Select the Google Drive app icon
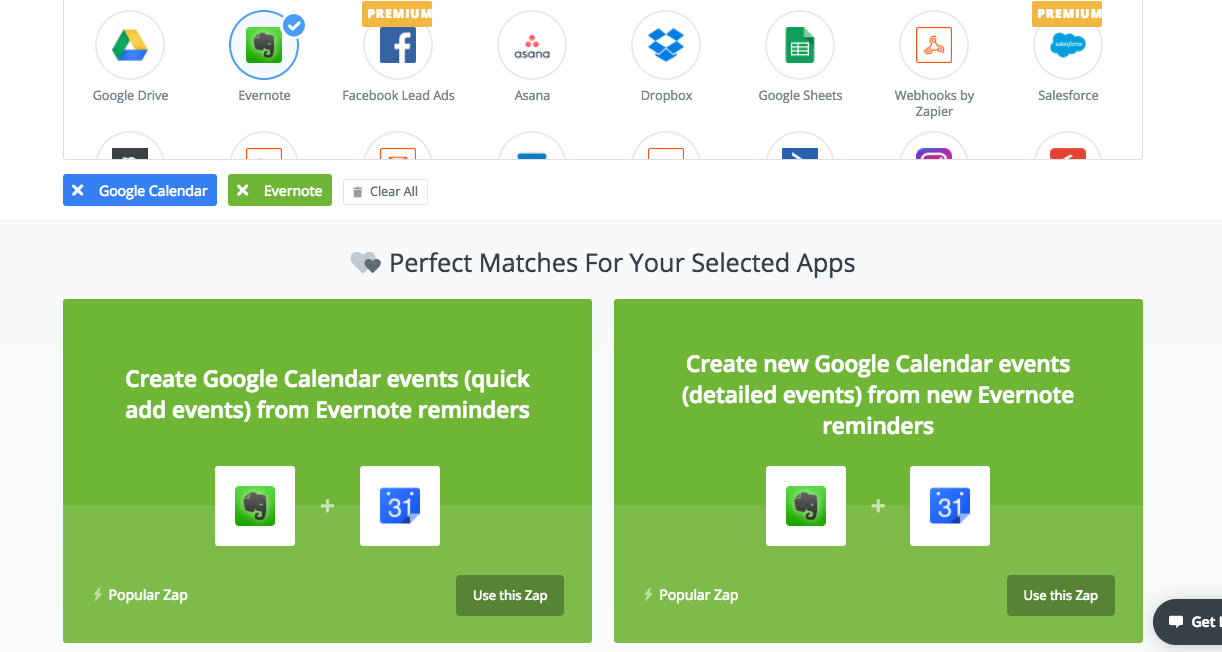 pyautogui.click(x=130, y=45)
